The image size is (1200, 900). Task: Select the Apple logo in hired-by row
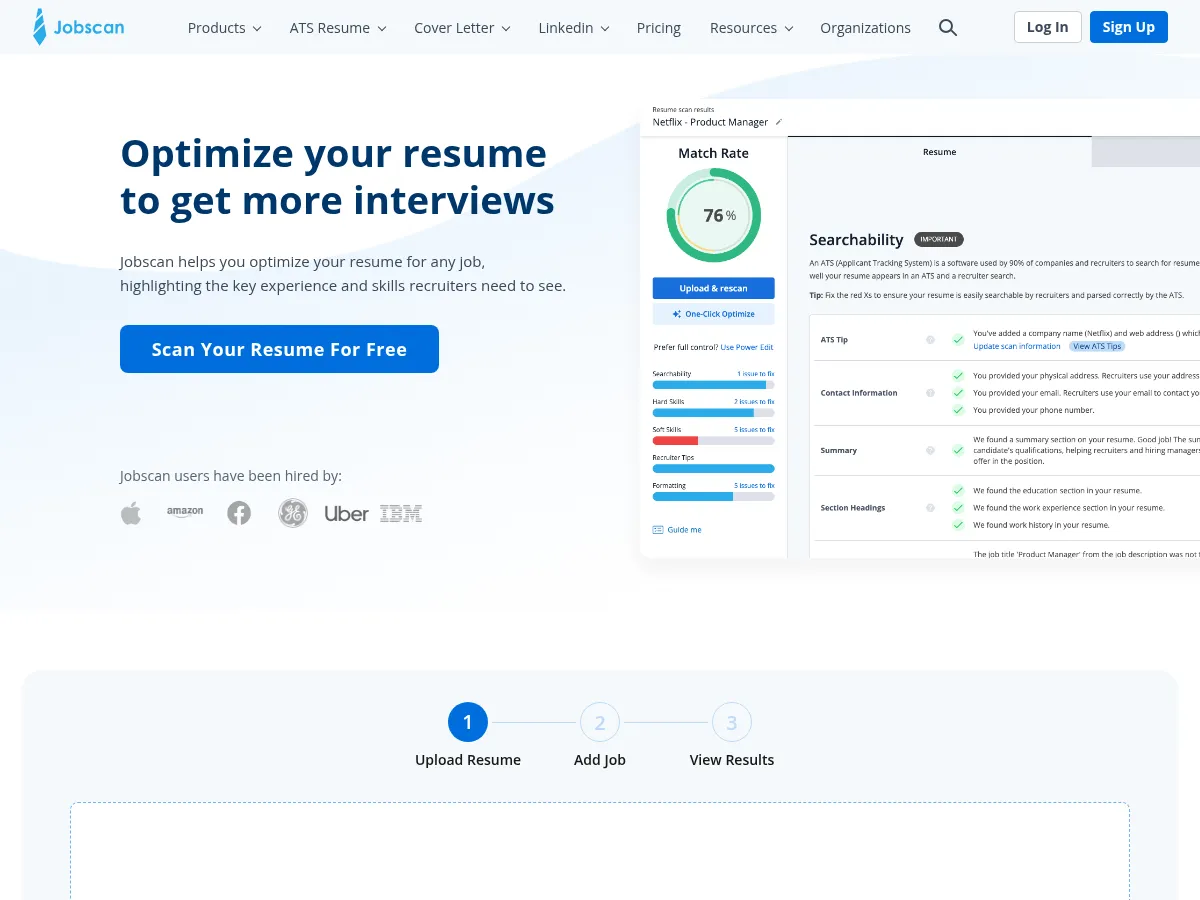(x=131, y=512)
